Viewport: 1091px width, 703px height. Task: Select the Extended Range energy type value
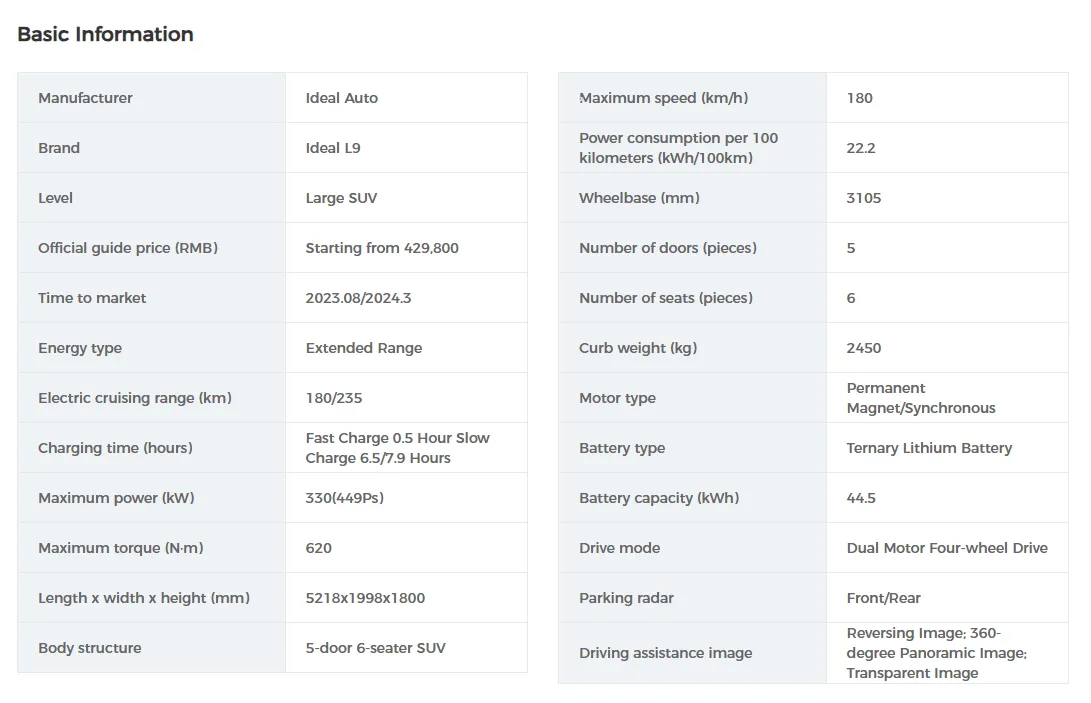[364, 348]
